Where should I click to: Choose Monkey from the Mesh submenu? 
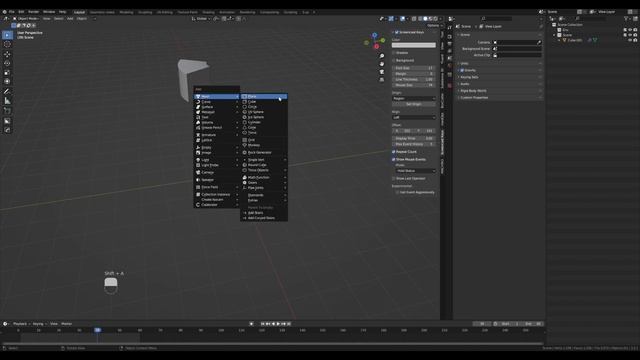[264, 145]
